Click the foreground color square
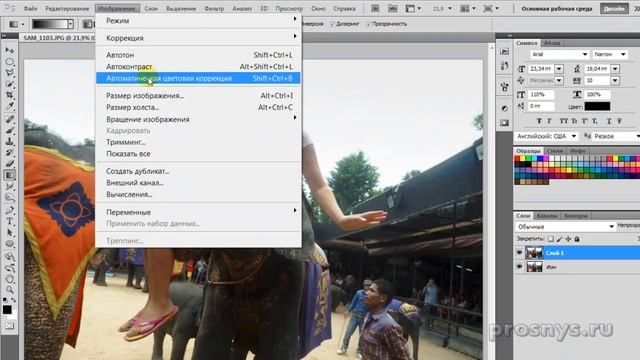Screen dimensions: 640x360 pyautogui.click(x=7, y=309)
